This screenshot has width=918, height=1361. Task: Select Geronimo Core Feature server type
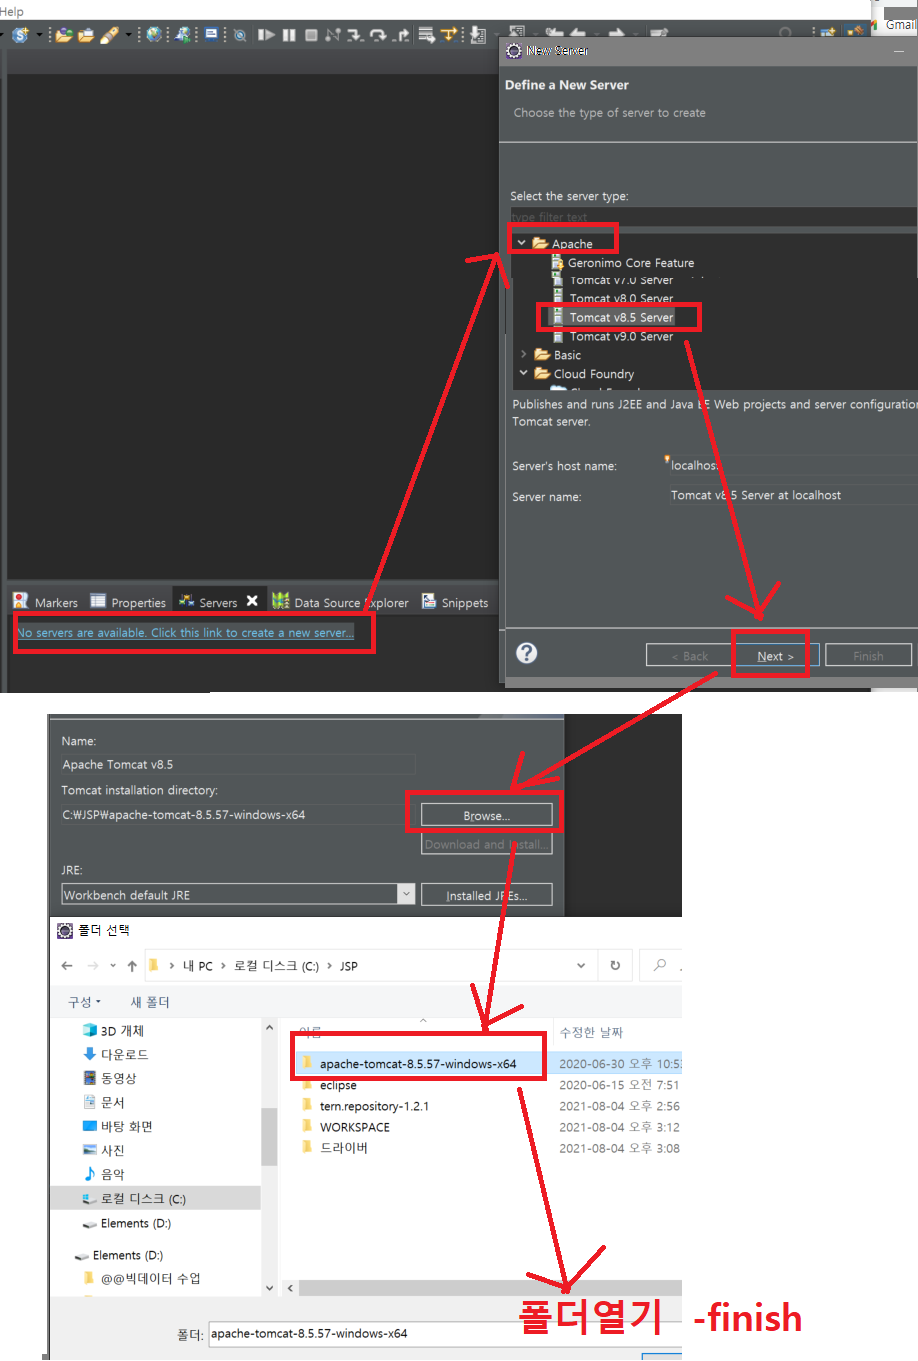tap(623, 263)
